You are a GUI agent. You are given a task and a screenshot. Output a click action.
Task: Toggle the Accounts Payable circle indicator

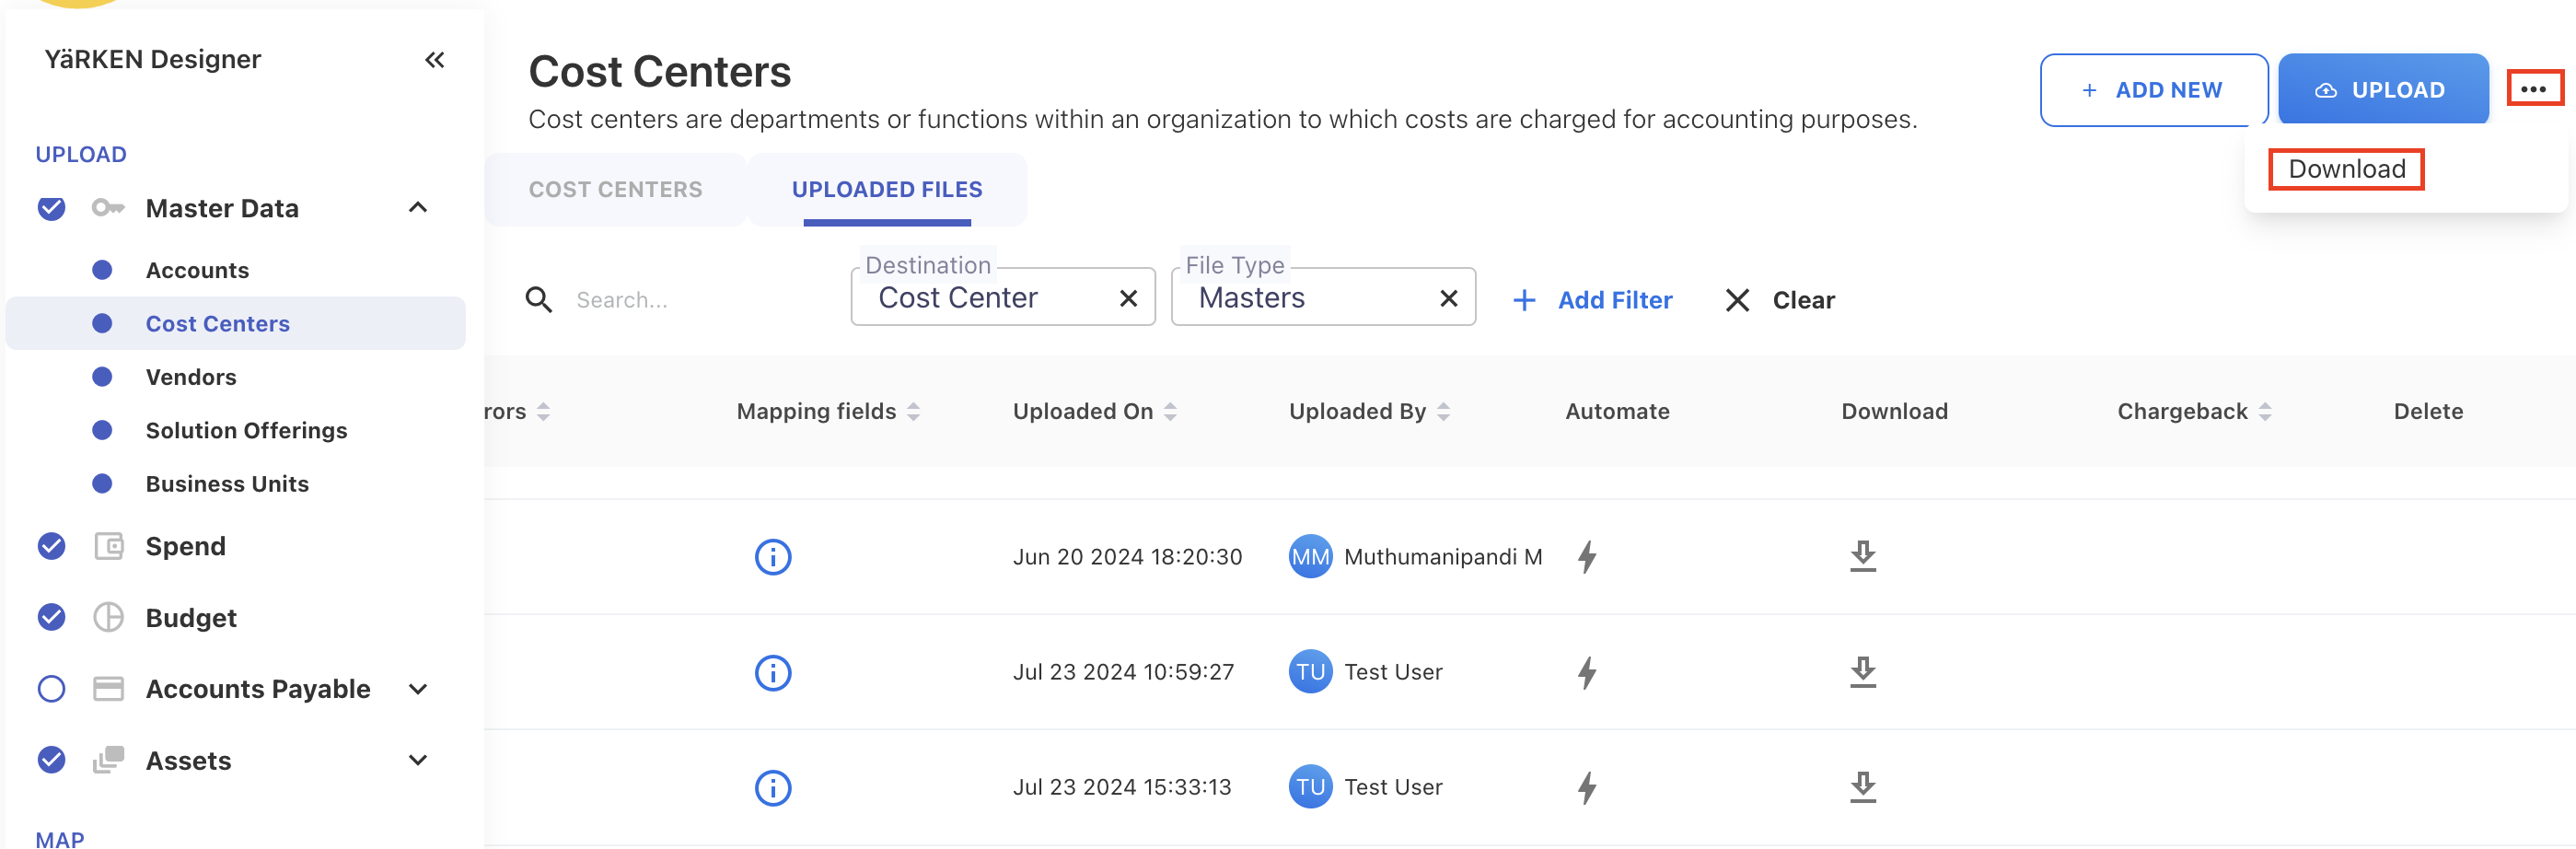coord(51,689)
